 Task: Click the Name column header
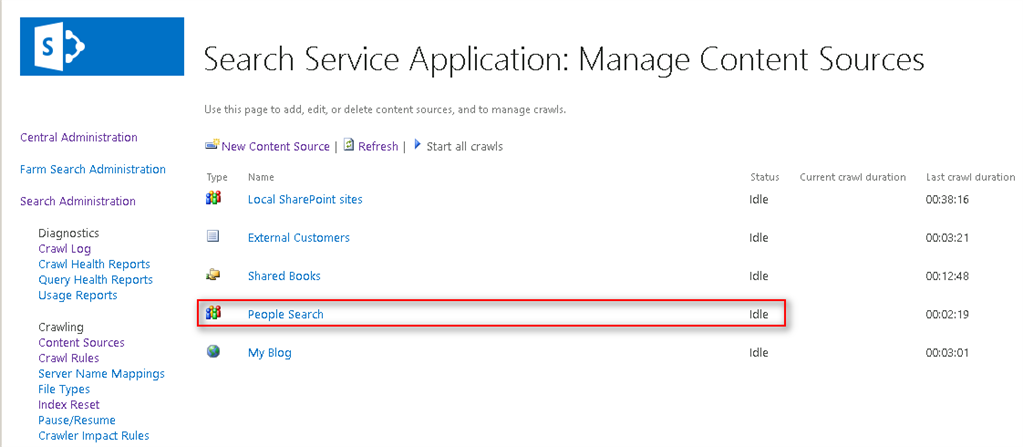click(x=261, y=177)
